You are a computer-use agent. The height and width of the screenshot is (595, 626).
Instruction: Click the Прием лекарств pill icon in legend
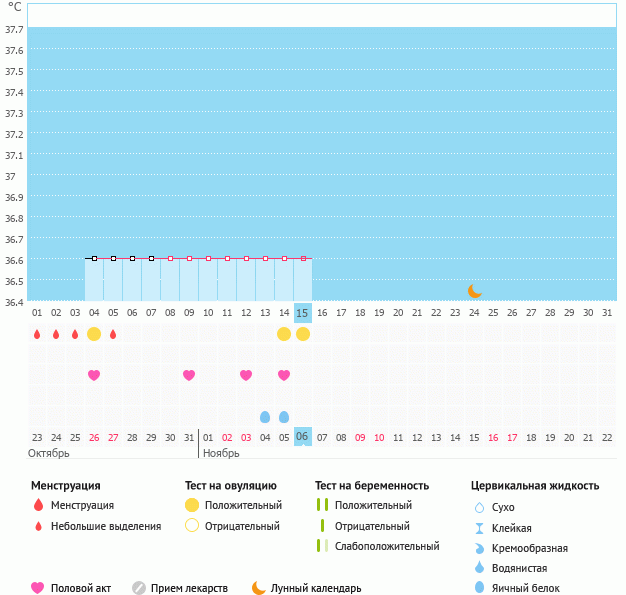pos(139,588)
